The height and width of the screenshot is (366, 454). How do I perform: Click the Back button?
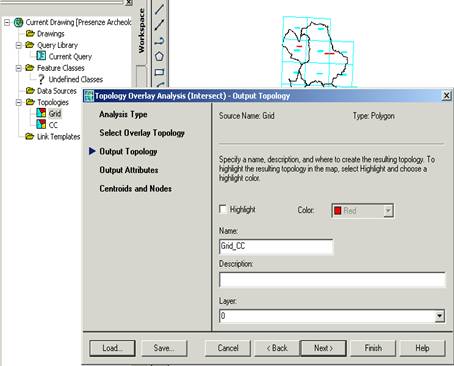277,348
